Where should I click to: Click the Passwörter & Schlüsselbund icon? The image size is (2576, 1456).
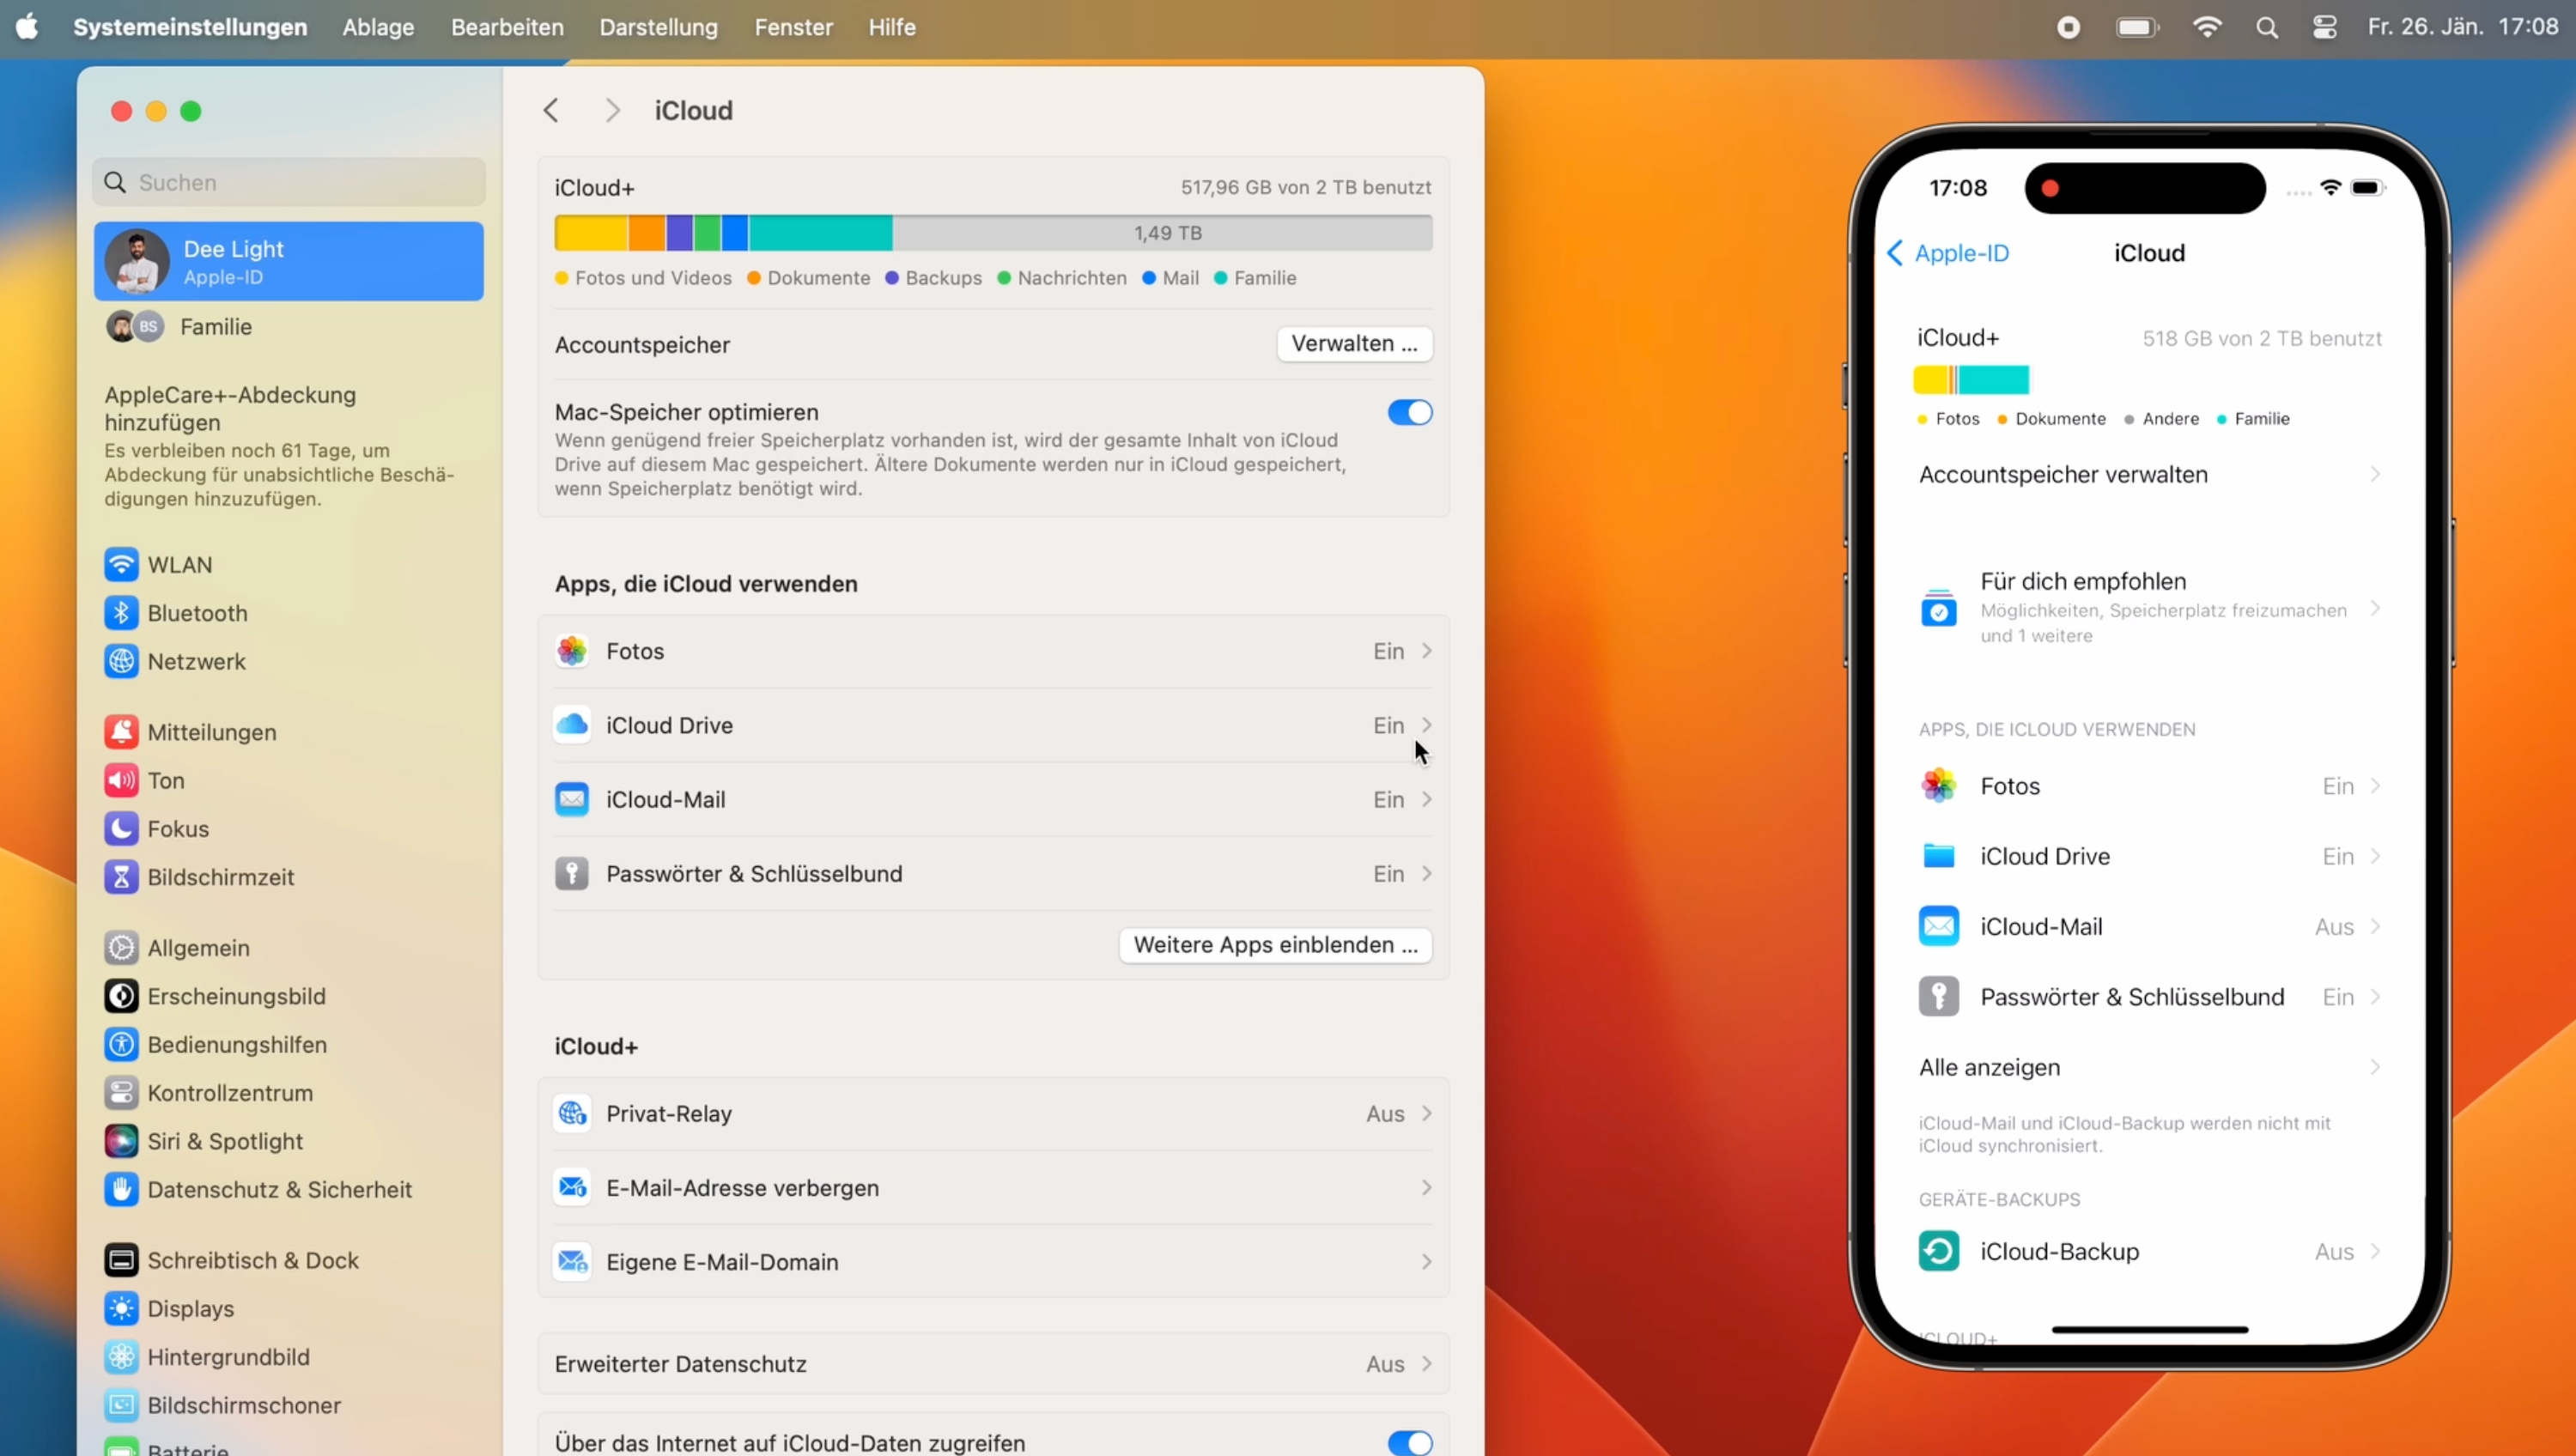574,872
